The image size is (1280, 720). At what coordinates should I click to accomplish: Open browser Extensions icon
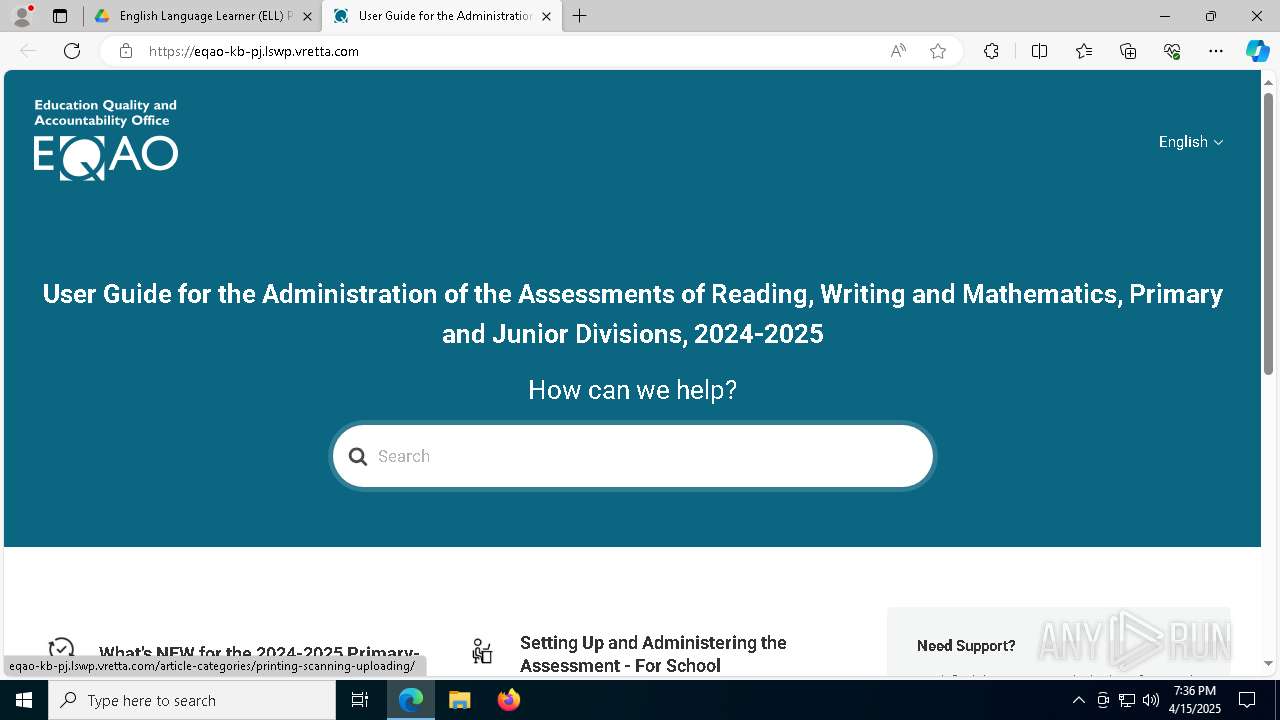pyautogui.click(x=991, y=51)
